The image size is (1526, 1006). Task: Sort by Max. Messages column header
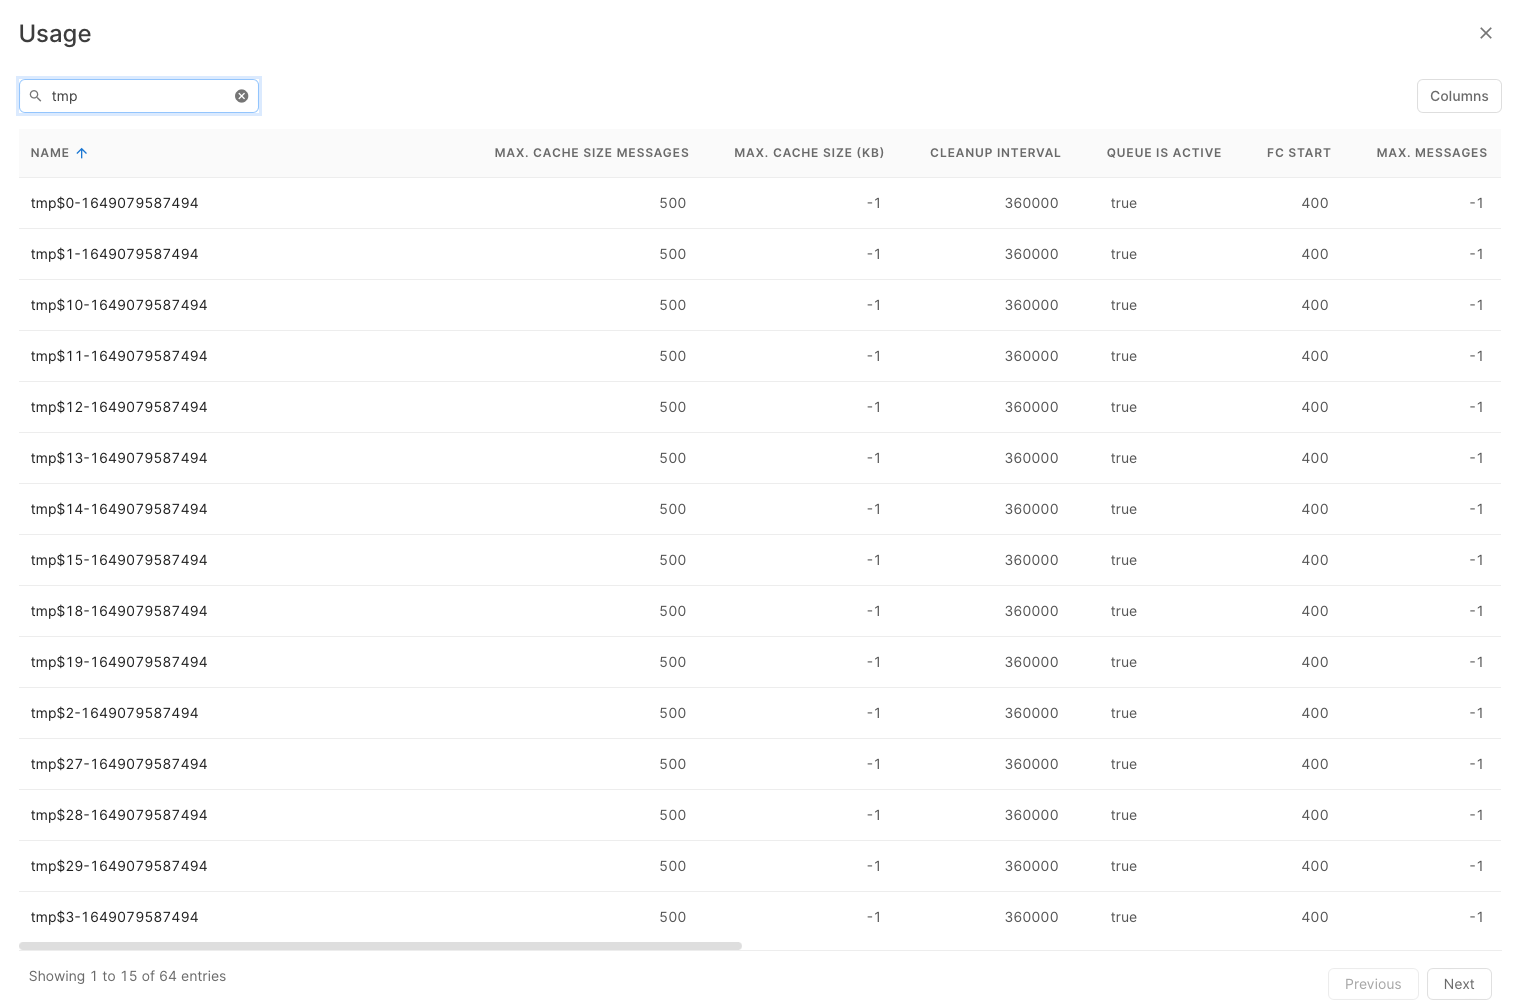1431,153
